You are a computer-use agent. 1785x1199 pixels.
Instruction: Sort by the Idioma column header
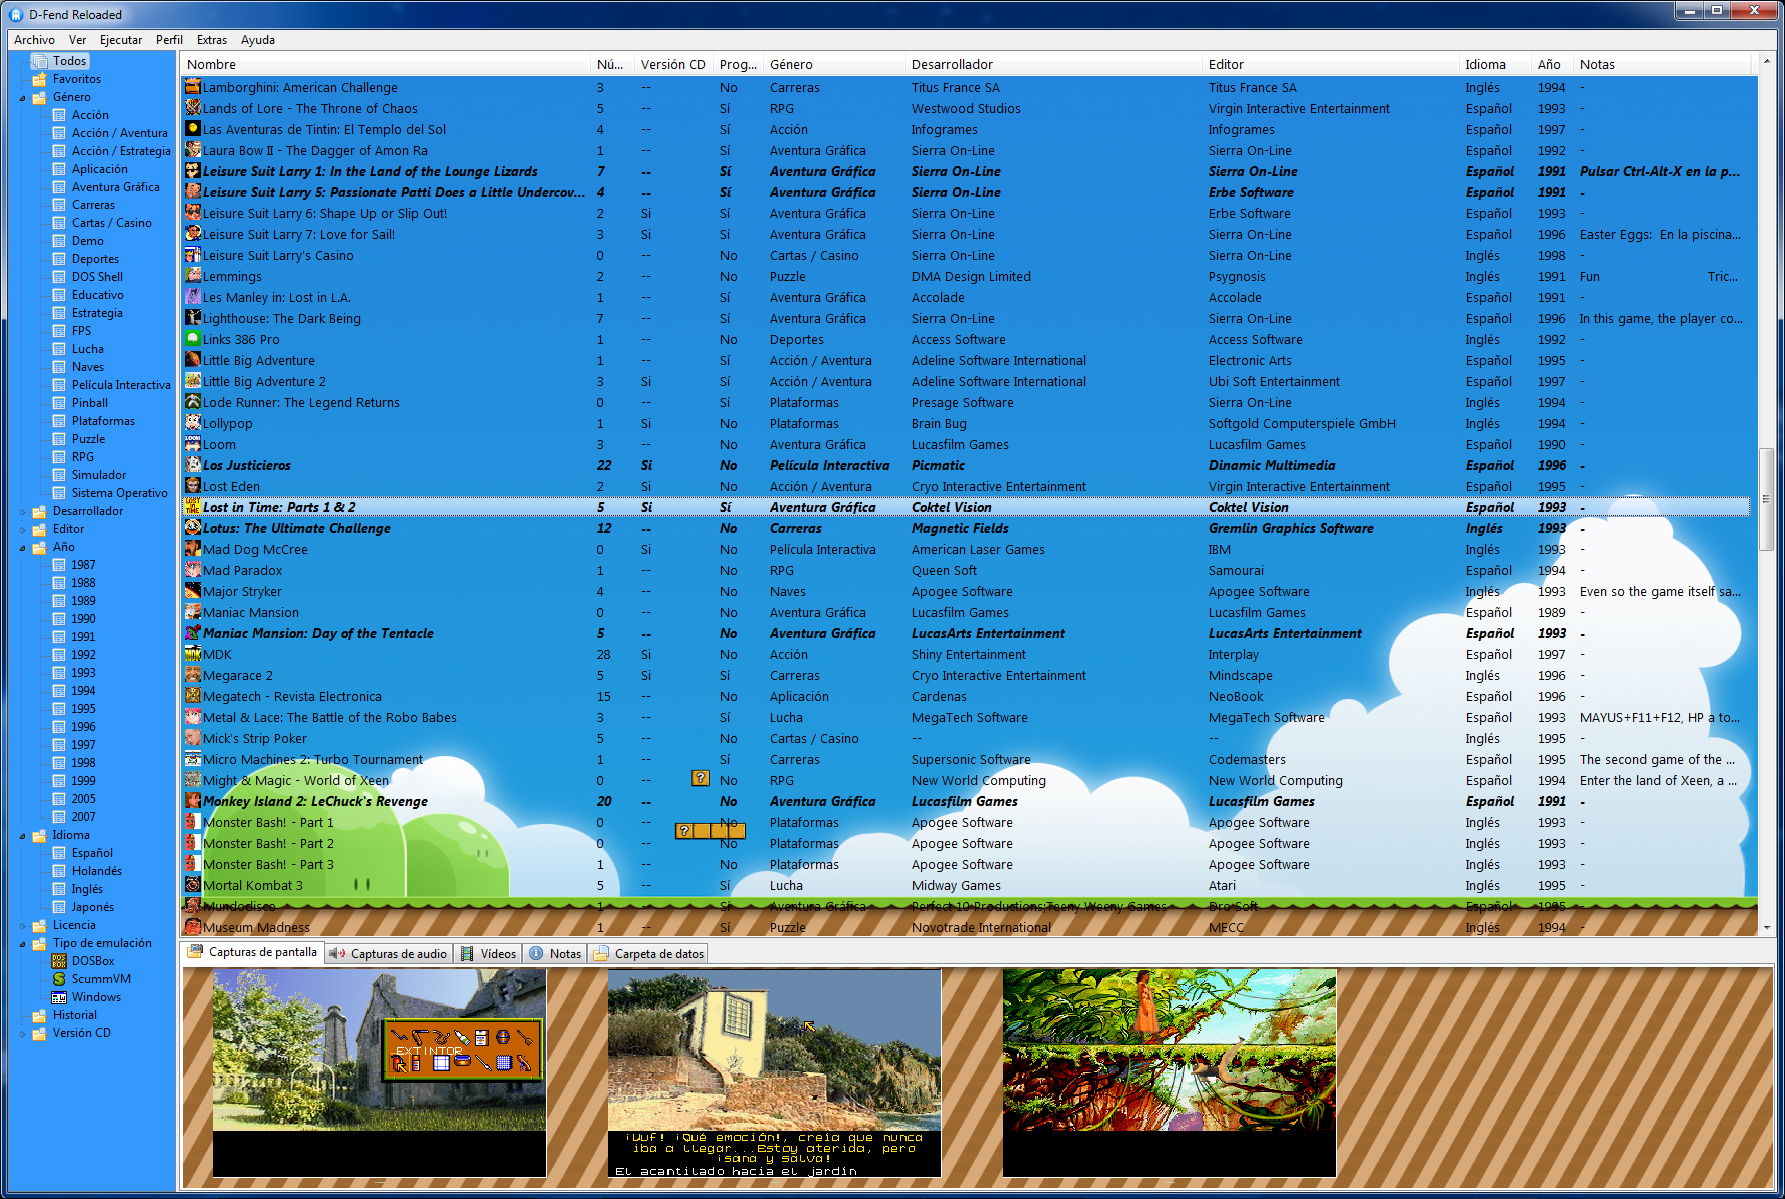click(1495, 64)
